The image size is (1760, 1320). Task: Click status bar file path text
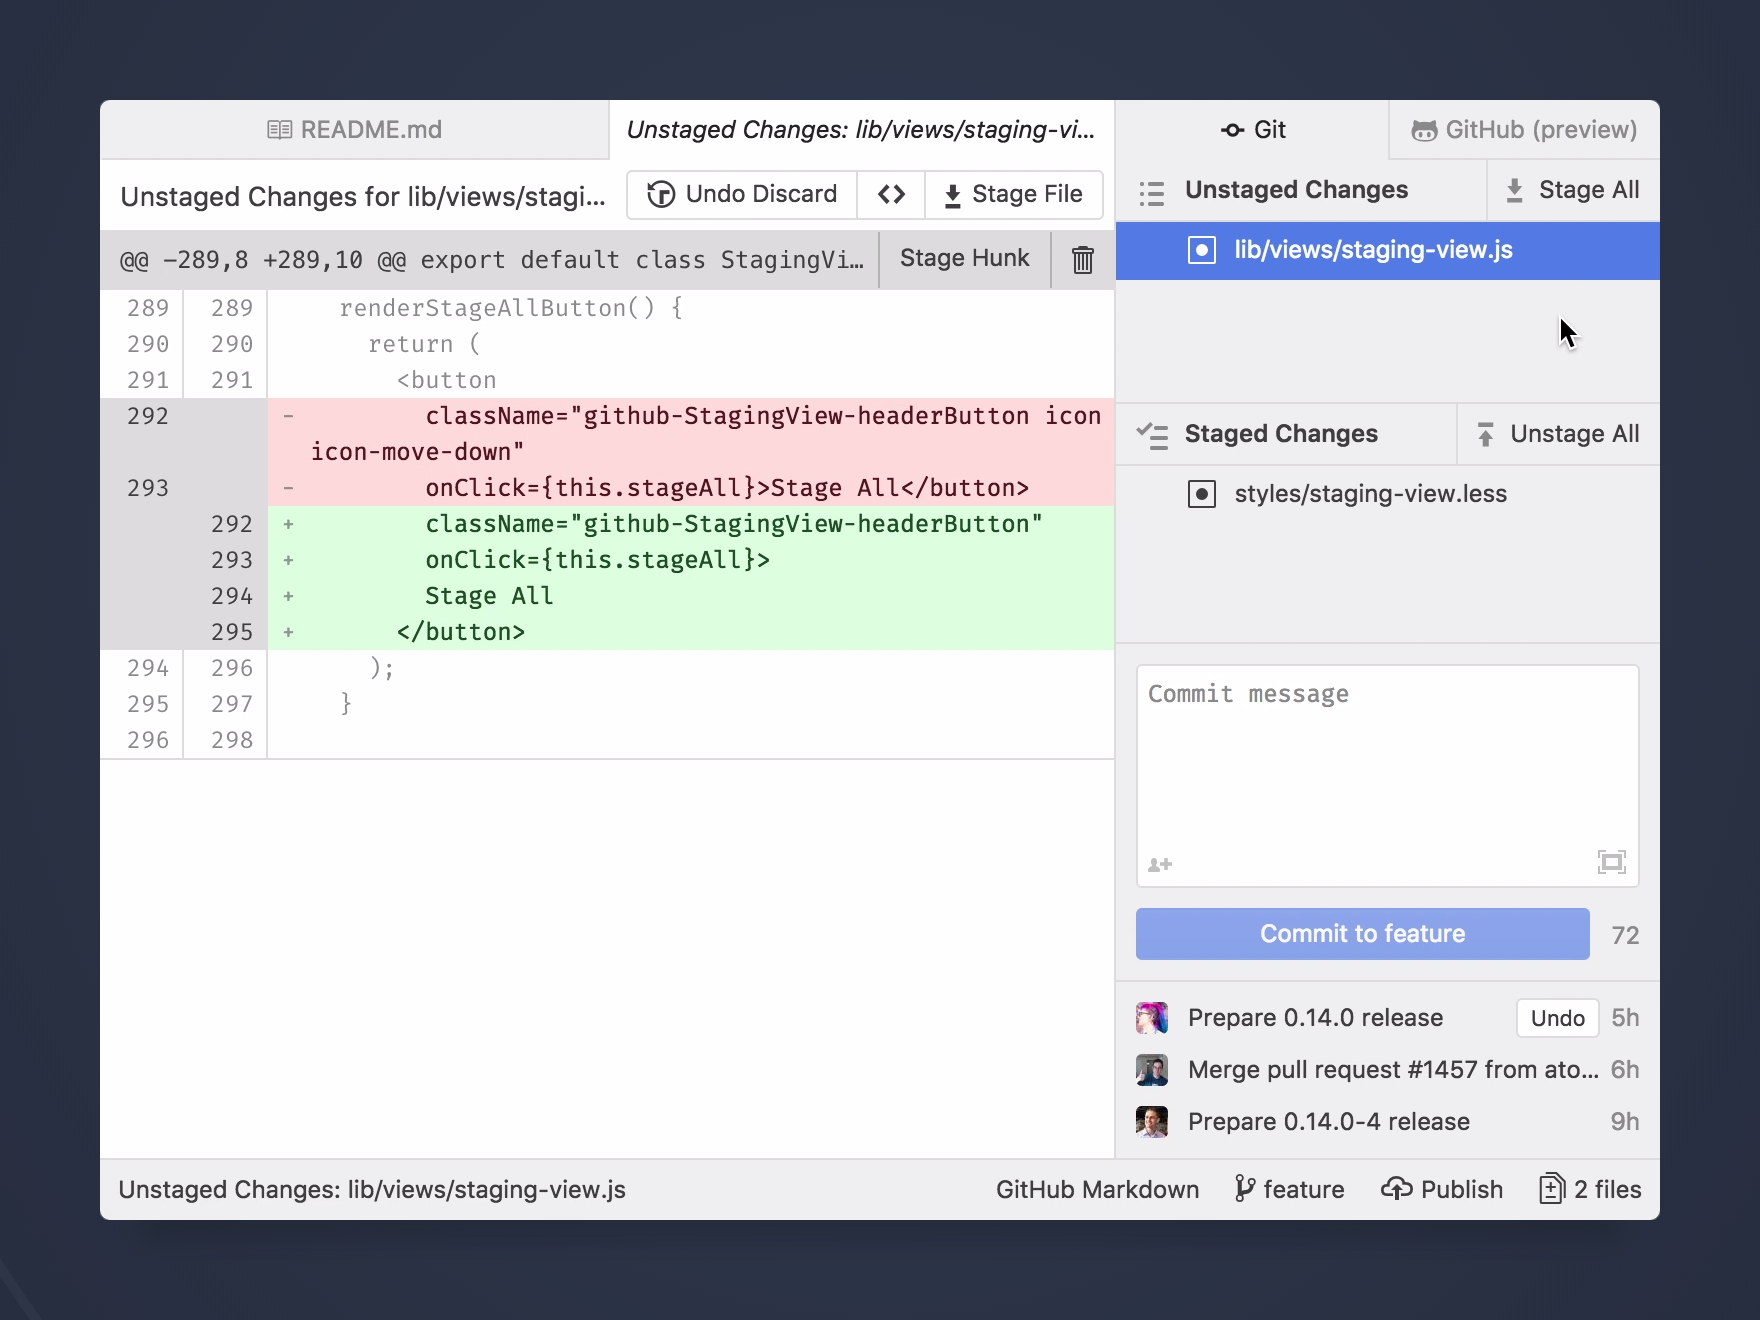[x=372, y=1190]
